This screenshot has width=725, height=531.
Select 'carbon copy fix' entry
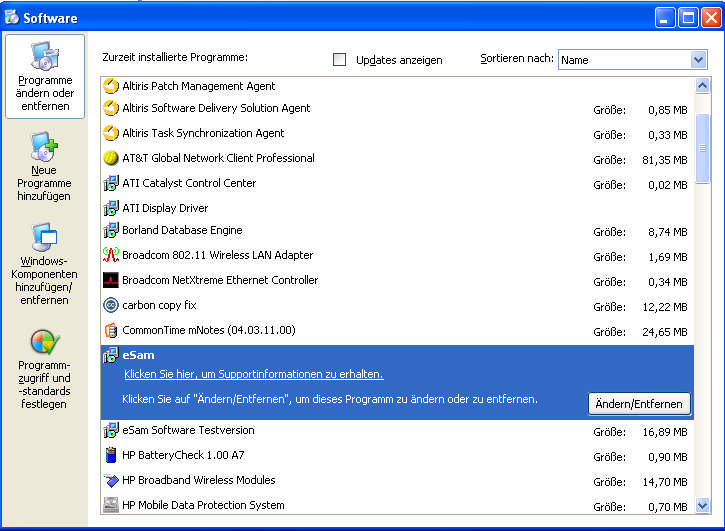(397, 305)
